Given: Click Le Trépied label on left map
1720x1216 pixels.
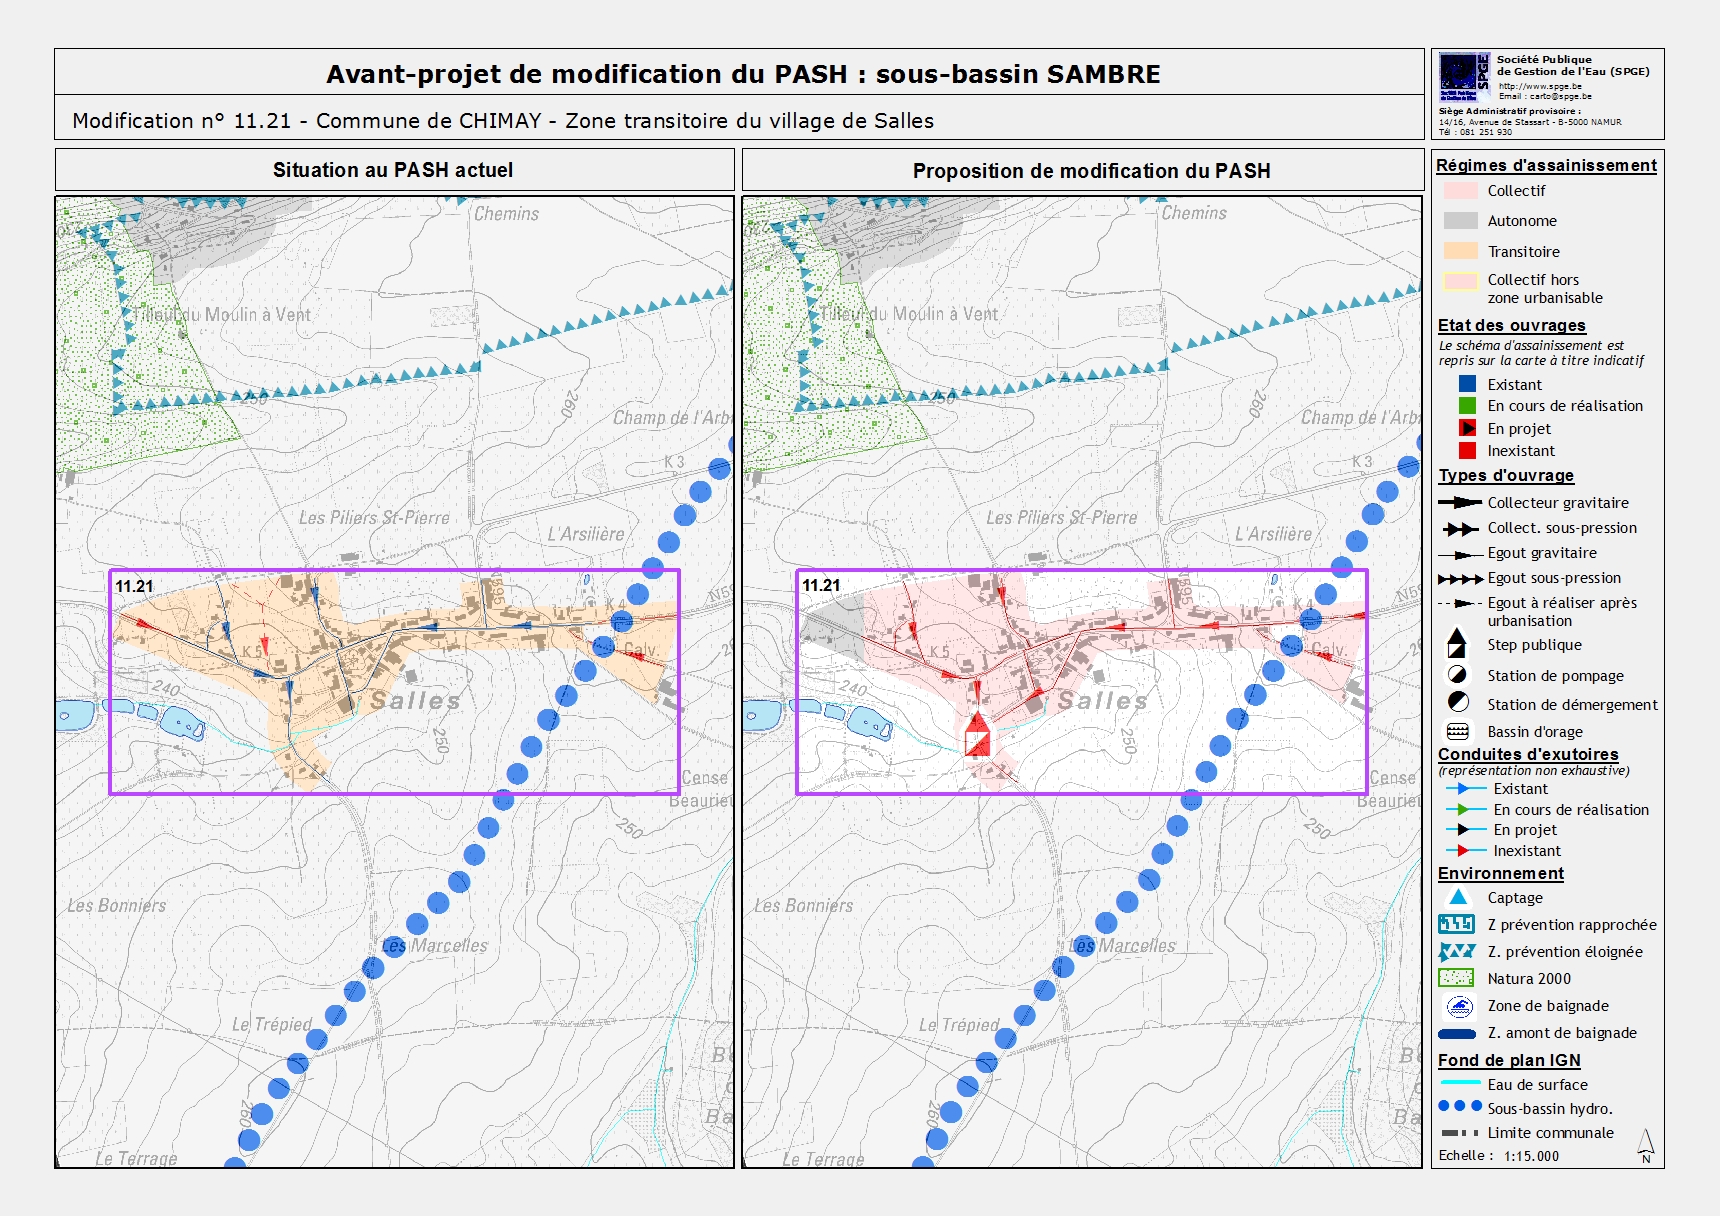Looking at the screenshot, I should click(x=272, y=1024).
